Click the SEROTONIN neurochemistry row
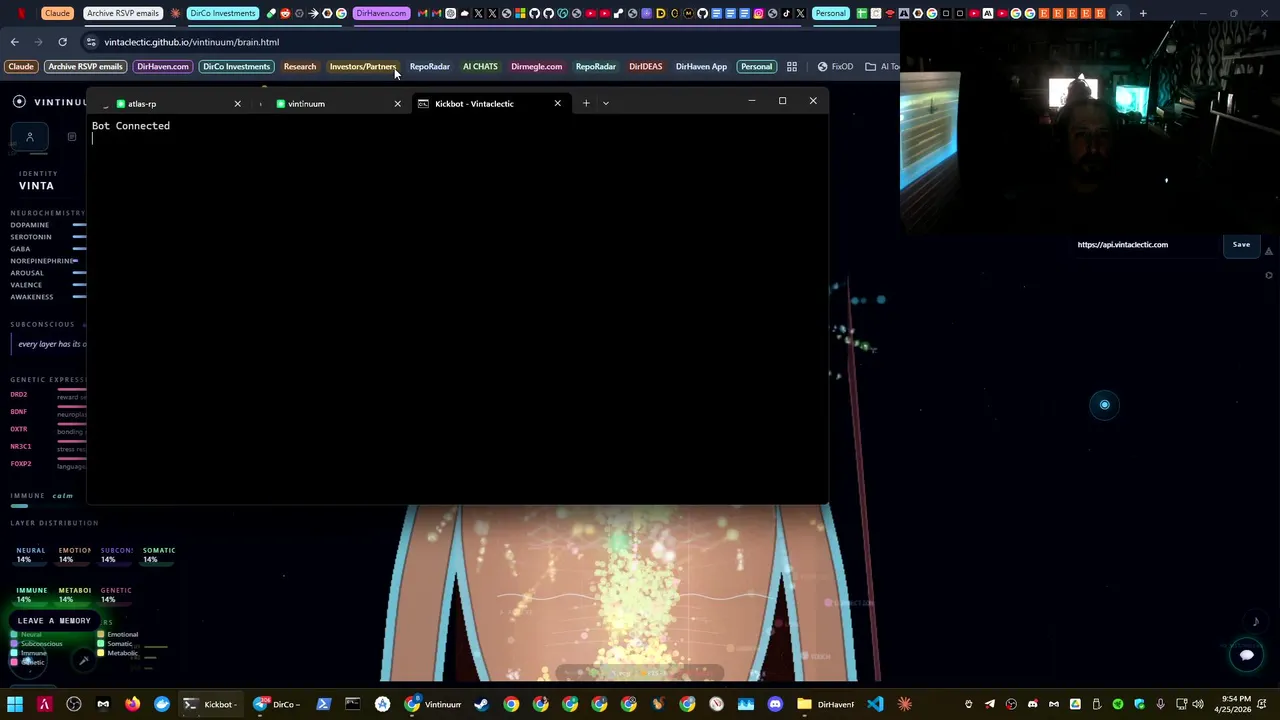 [x=48, y=237]
